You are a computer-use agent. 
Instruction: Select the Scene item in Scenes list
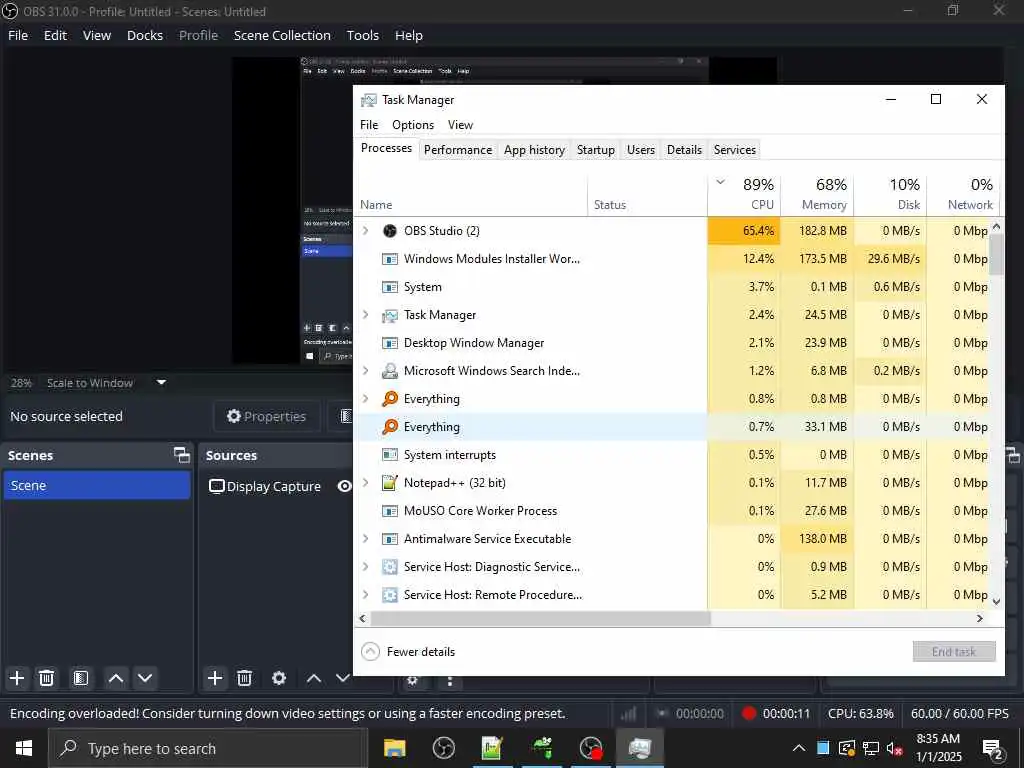[x=97, y=485]
